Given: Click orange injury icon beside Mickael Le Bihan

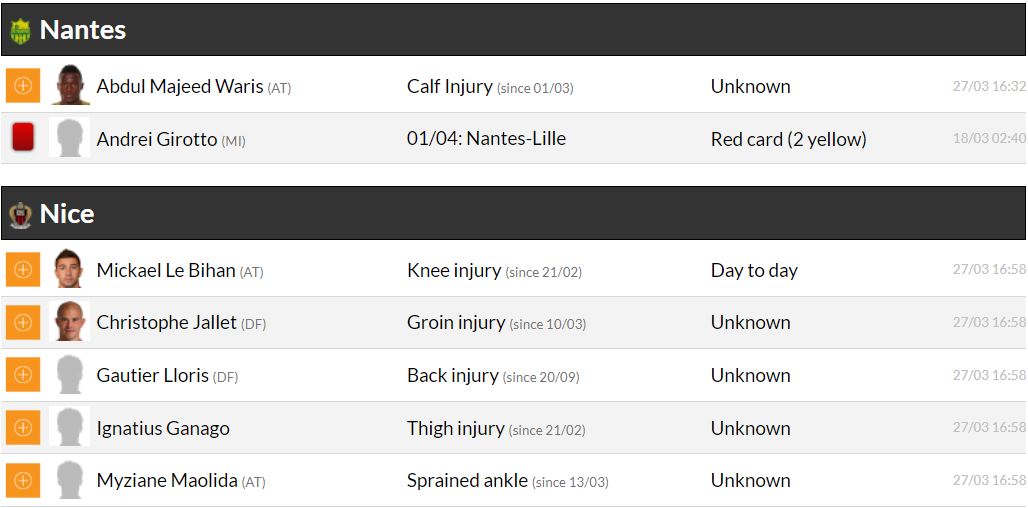Looking at the screenshot, I should click(x=23, y=270).
